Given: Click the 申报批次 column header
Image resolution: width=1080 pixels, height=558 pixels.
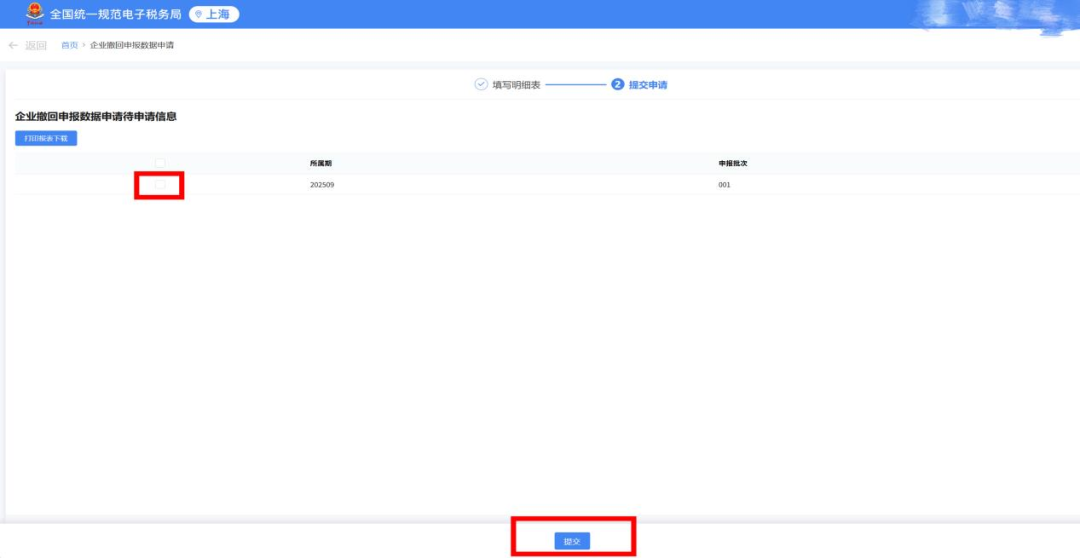Looking at the screenshot, I should point(733,163).
